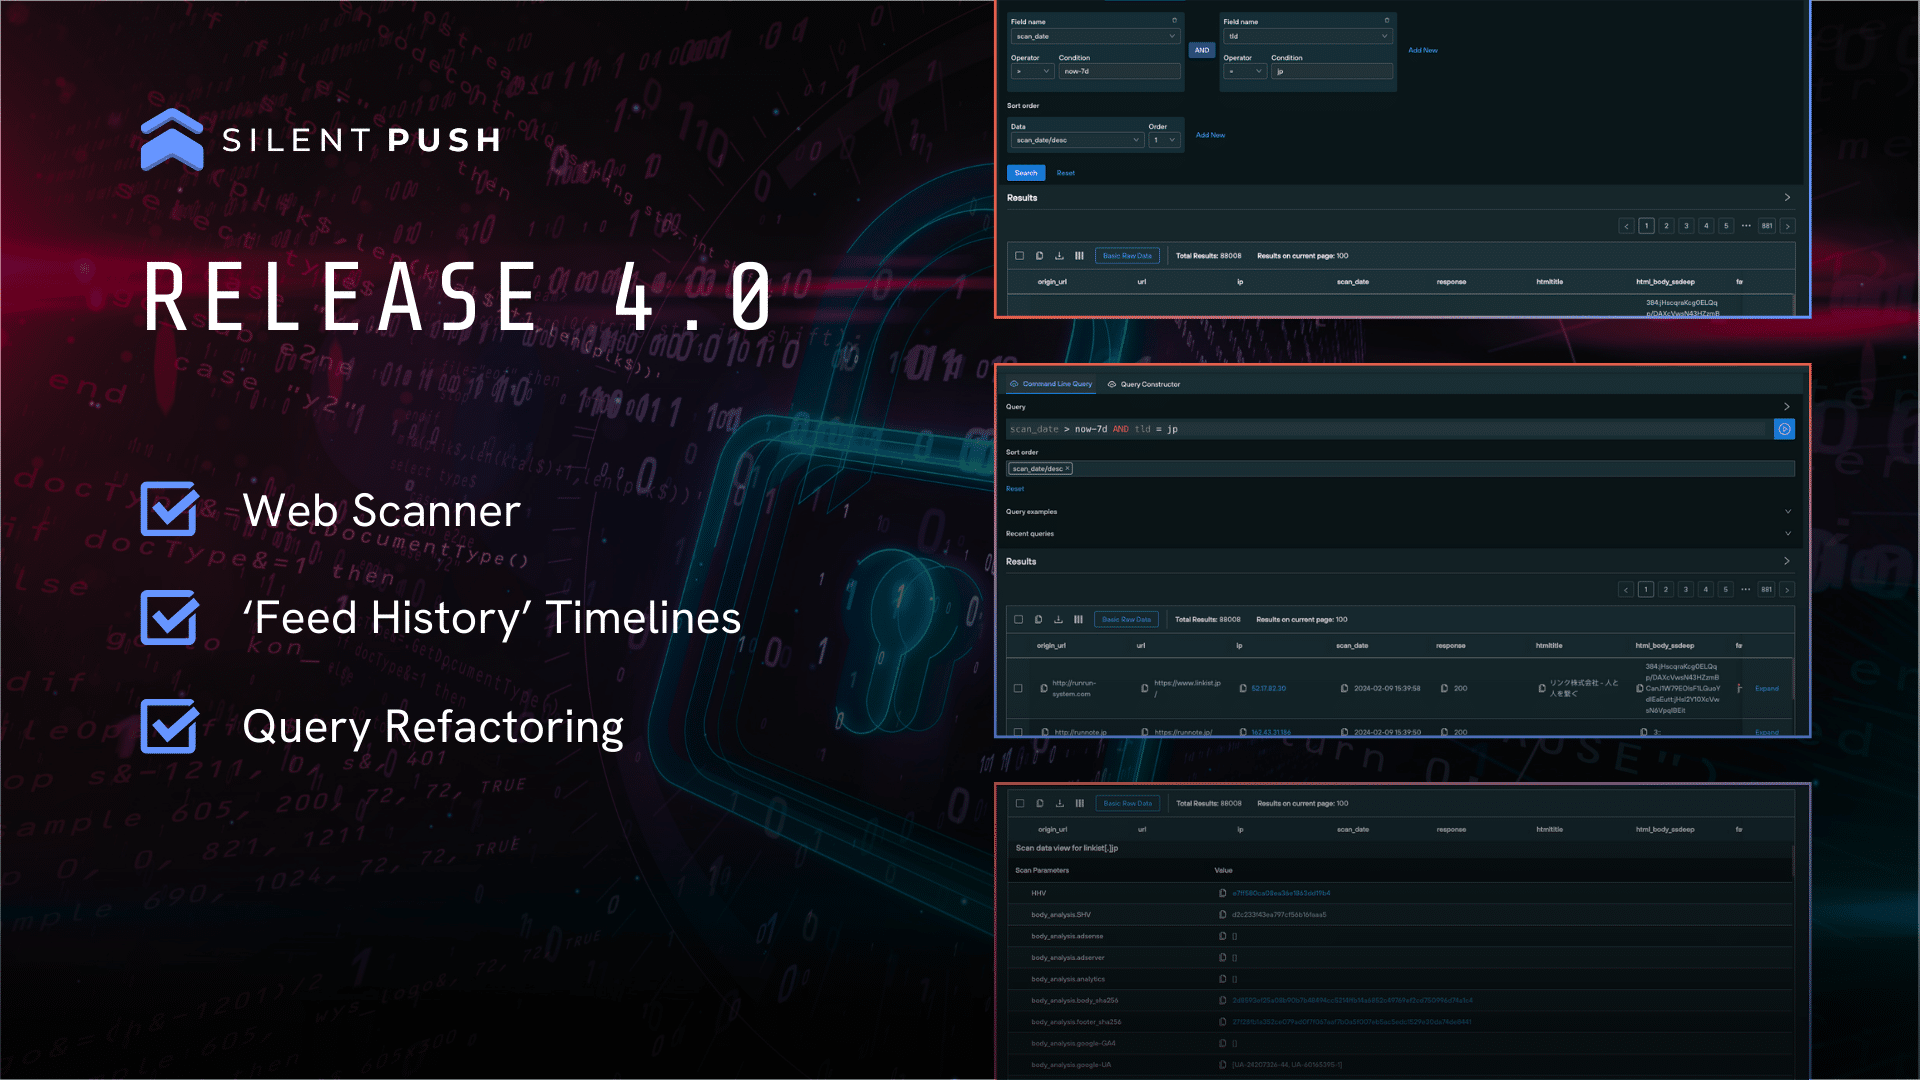Copy results icon in top screenshot toolbar
The width and height of the screenshot is (1920, 1080).
click(1039, 256)
